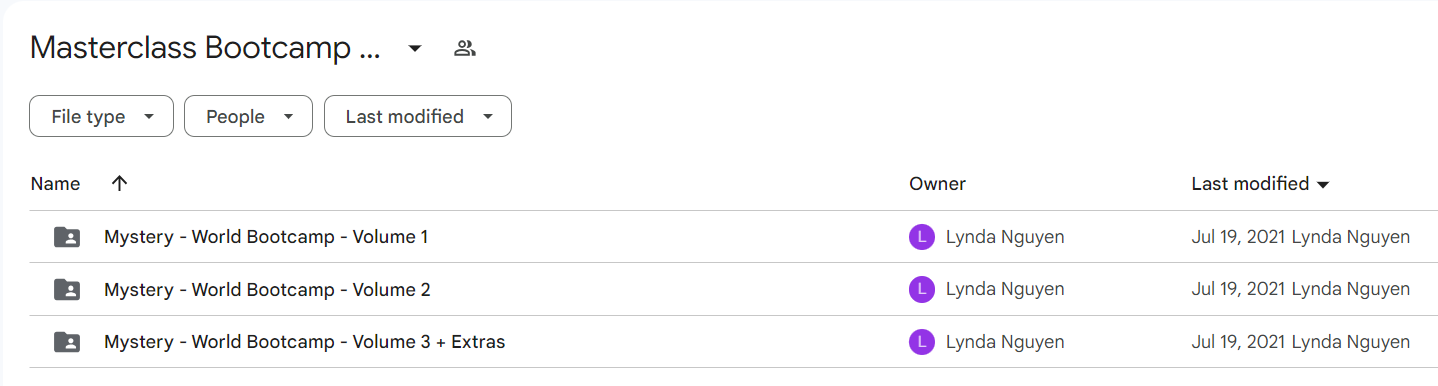Select Mystery - World Bootcamp - Volume 1
Screen dimensions: 1438x386
(266, 237)
